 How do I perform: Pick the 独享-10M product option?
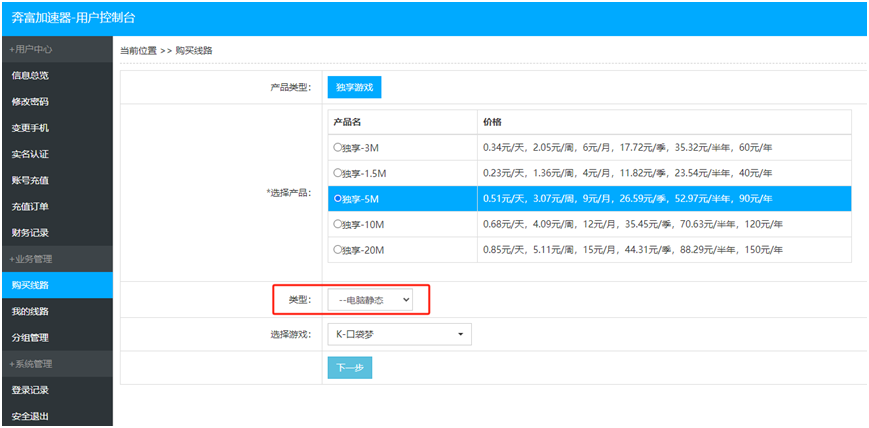pyautogui.click(x=337, y=224)
